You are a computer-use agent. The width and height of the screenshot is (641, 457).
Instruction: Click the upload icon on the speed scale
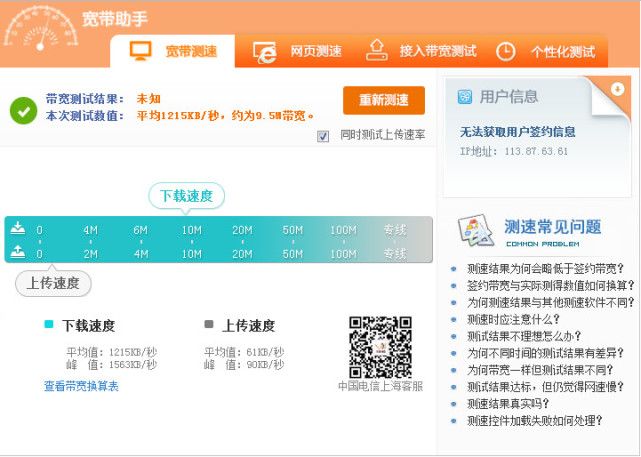click(17, 253)
